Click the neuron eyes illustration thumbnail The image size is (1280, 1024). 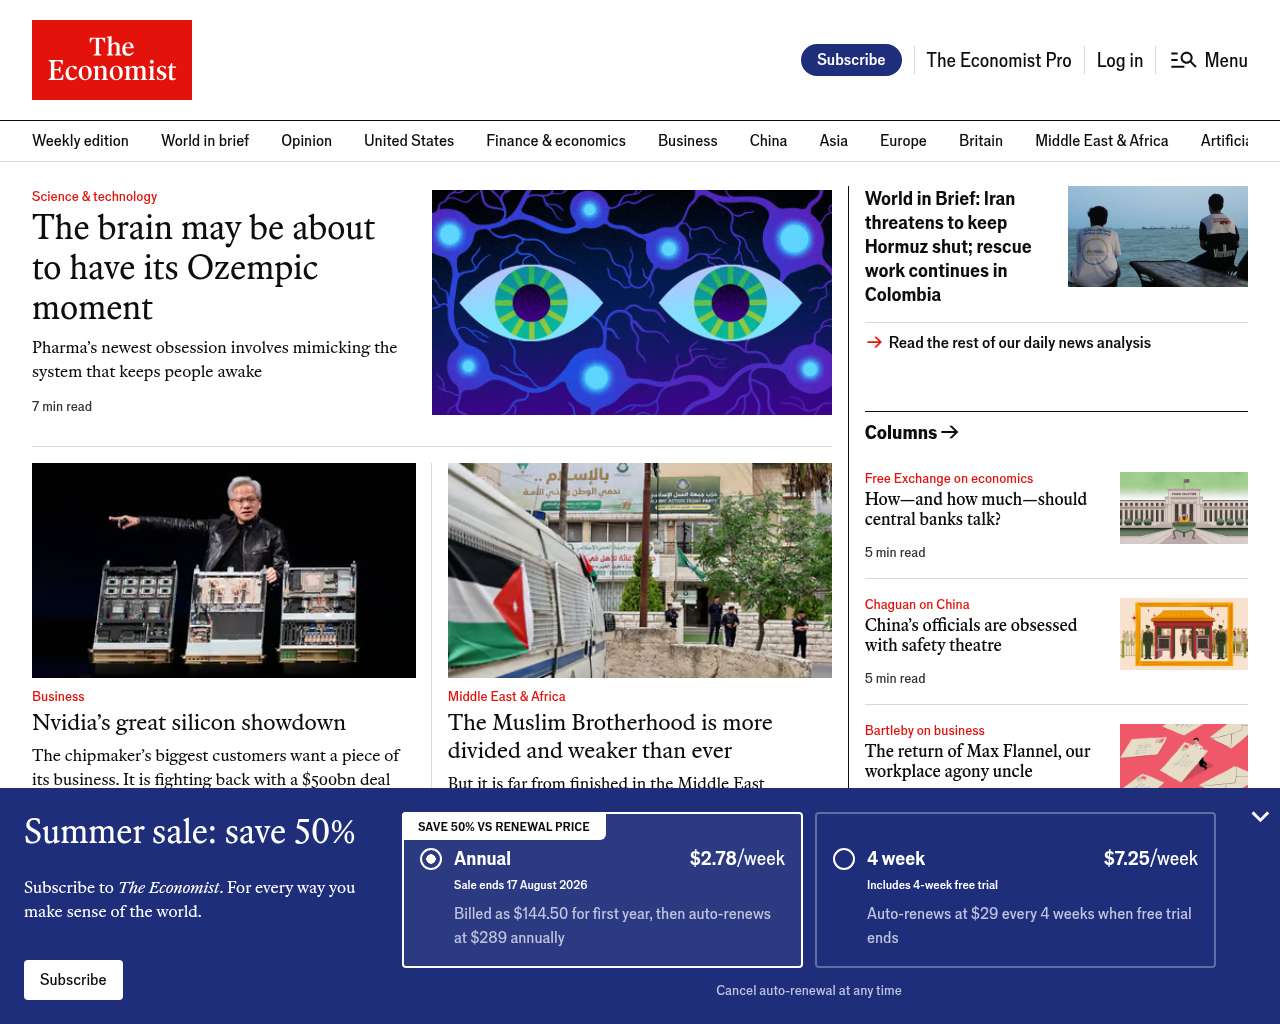click(x=632, y=302)
